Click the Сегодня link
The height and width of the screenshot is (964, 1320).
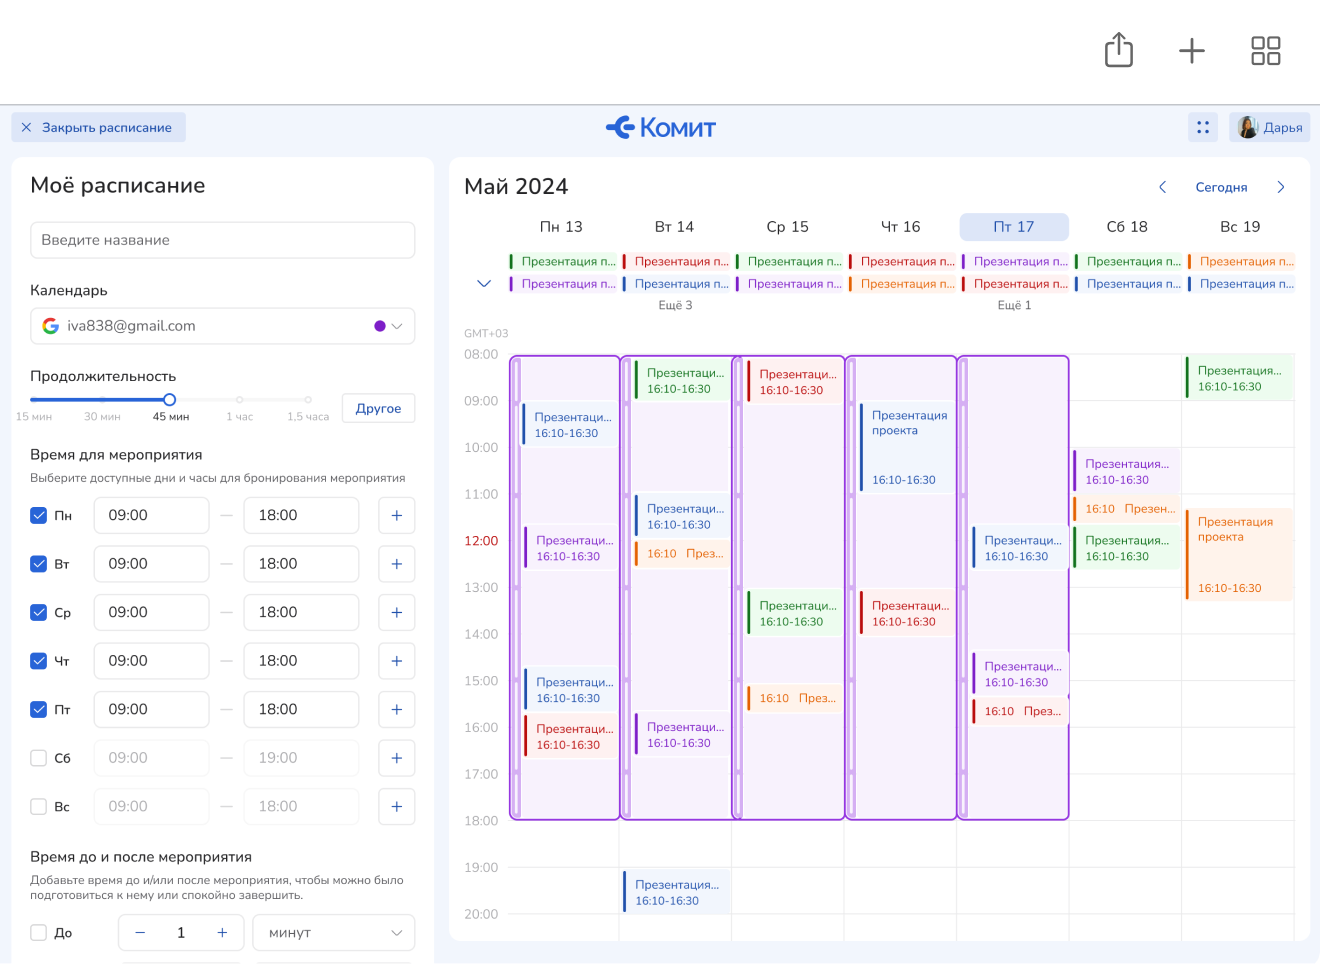(x=1221, y=187)
